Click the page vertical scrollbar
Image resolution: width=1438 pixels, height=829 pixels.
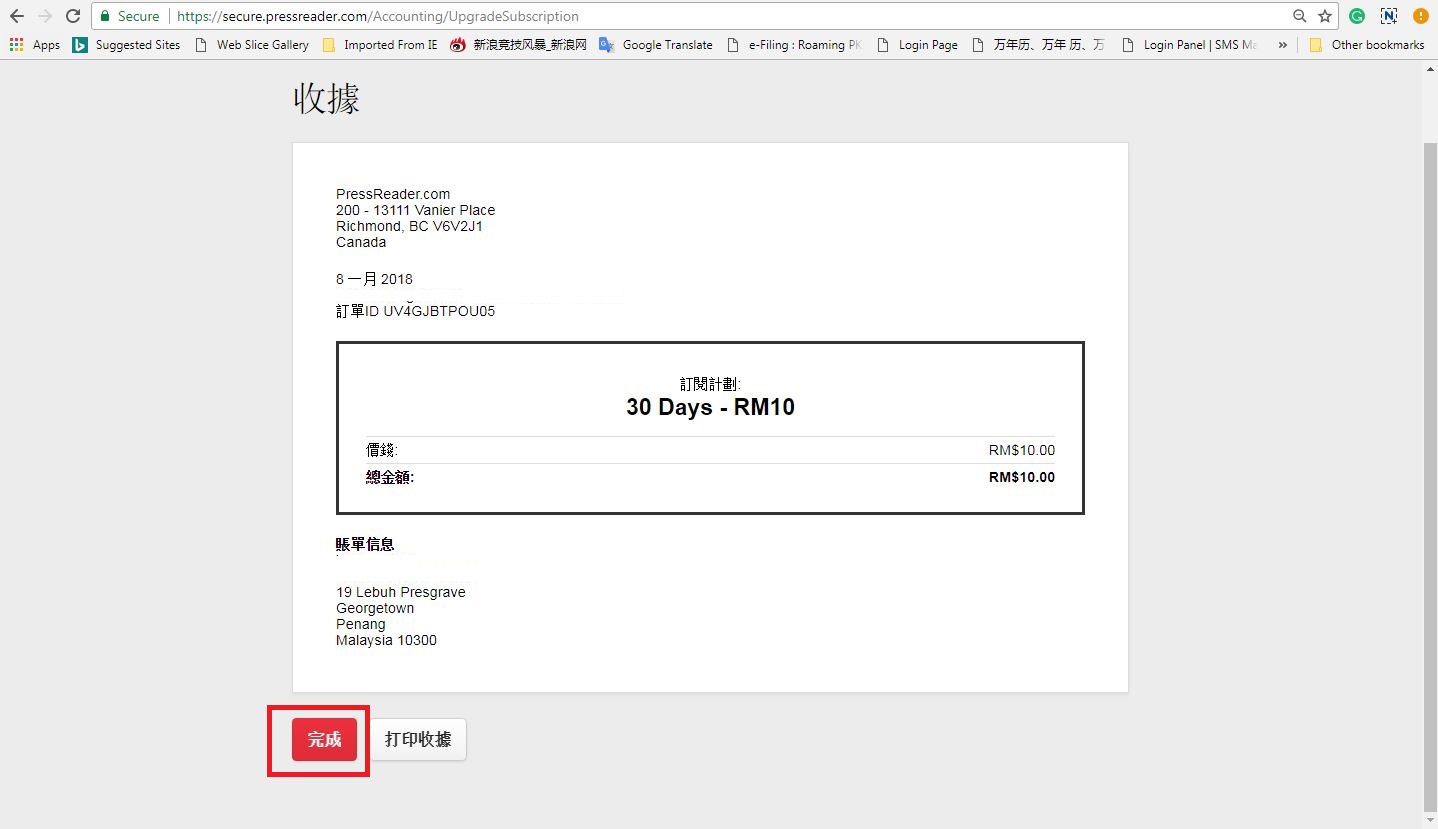(1430, 478)
